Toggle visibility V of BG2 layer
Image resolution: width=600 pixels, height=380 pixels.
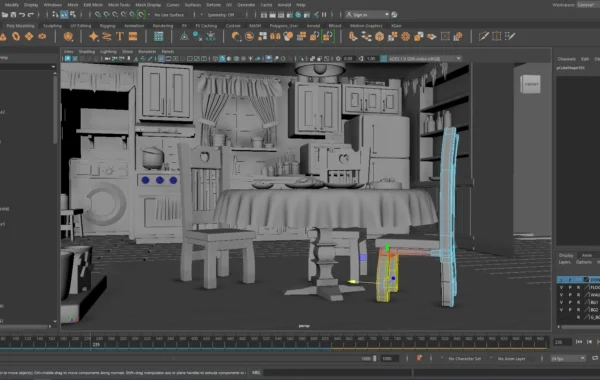pos(561,310)
